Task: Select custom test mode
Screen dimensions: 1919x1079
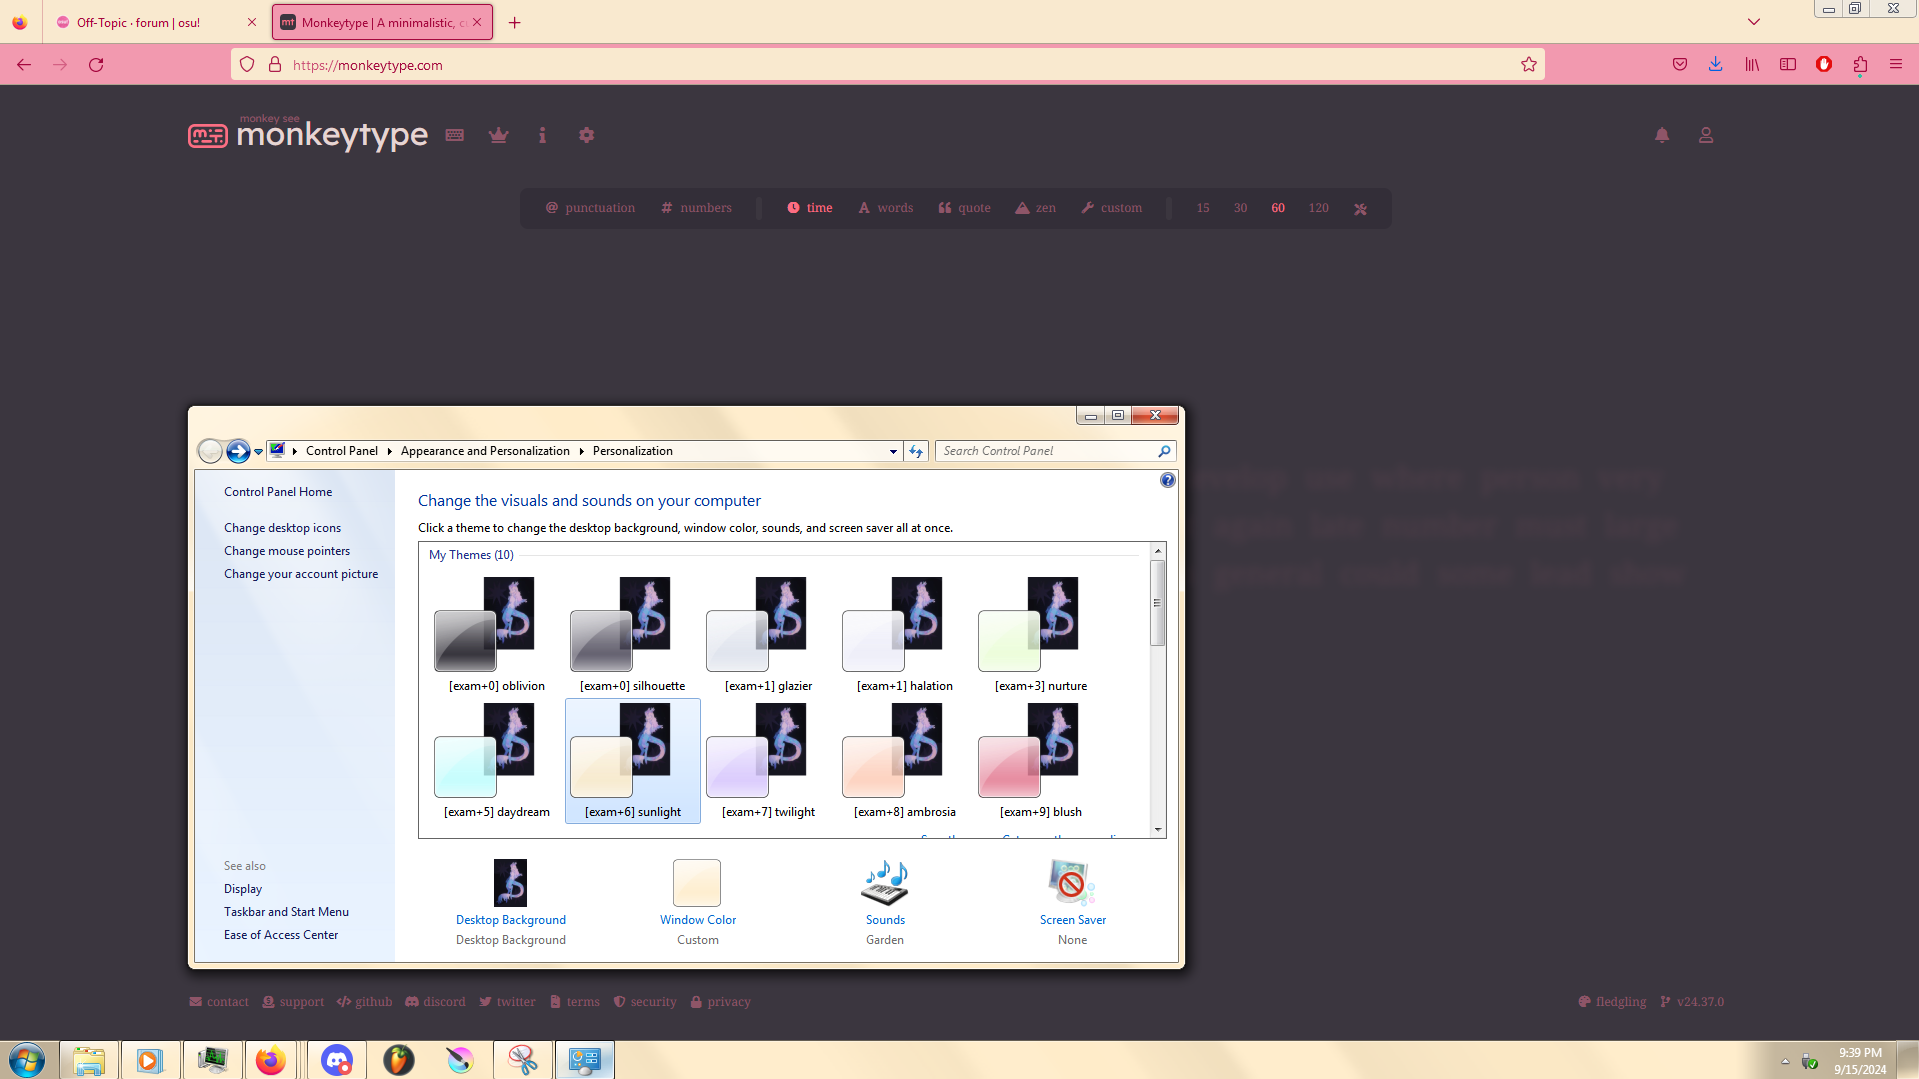Action: pos(1111,208)
